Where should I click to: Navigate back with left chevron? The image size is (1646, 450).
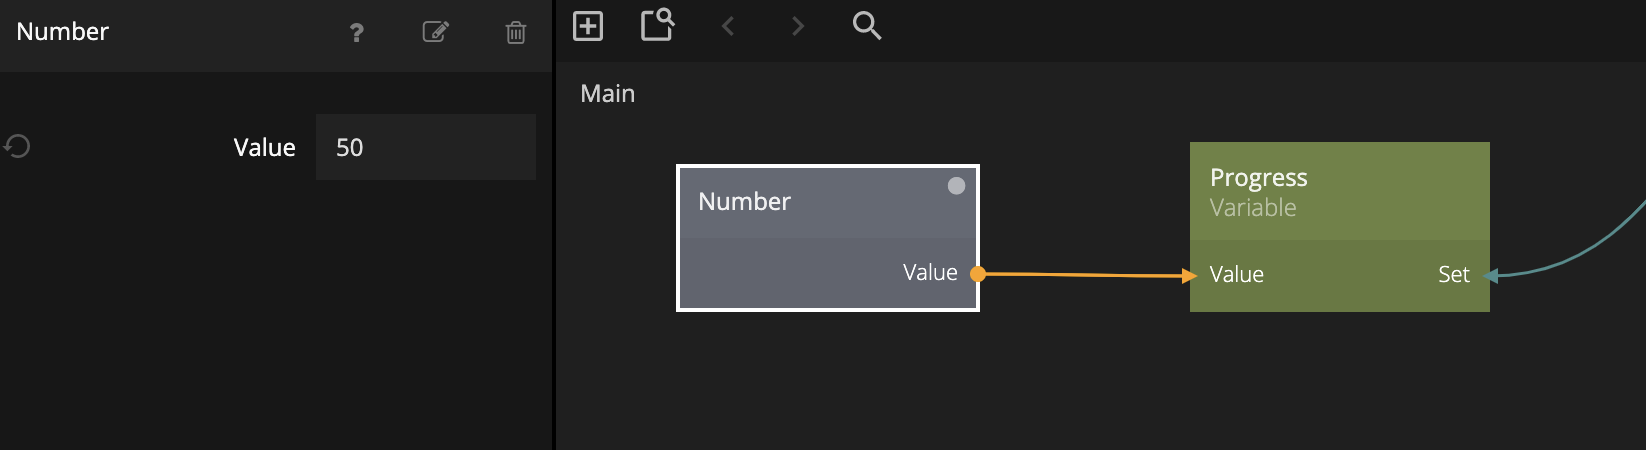click(728, 26)
